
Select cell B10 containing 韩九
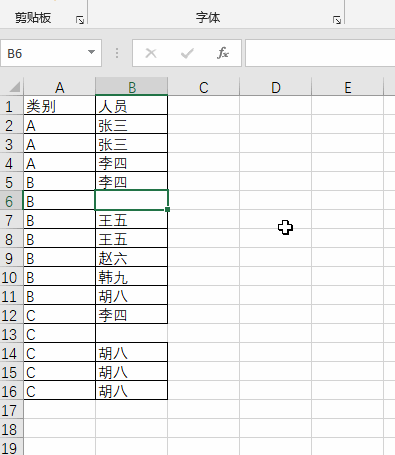(132, 277)
